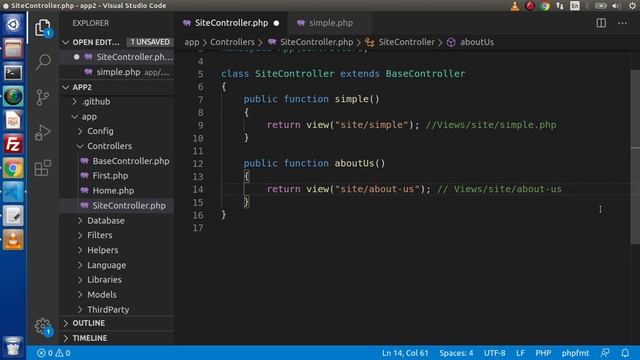The width and height of the screenshot is (640, 360).
Task: Open the Run and Debug view
Action: (42, 132)
